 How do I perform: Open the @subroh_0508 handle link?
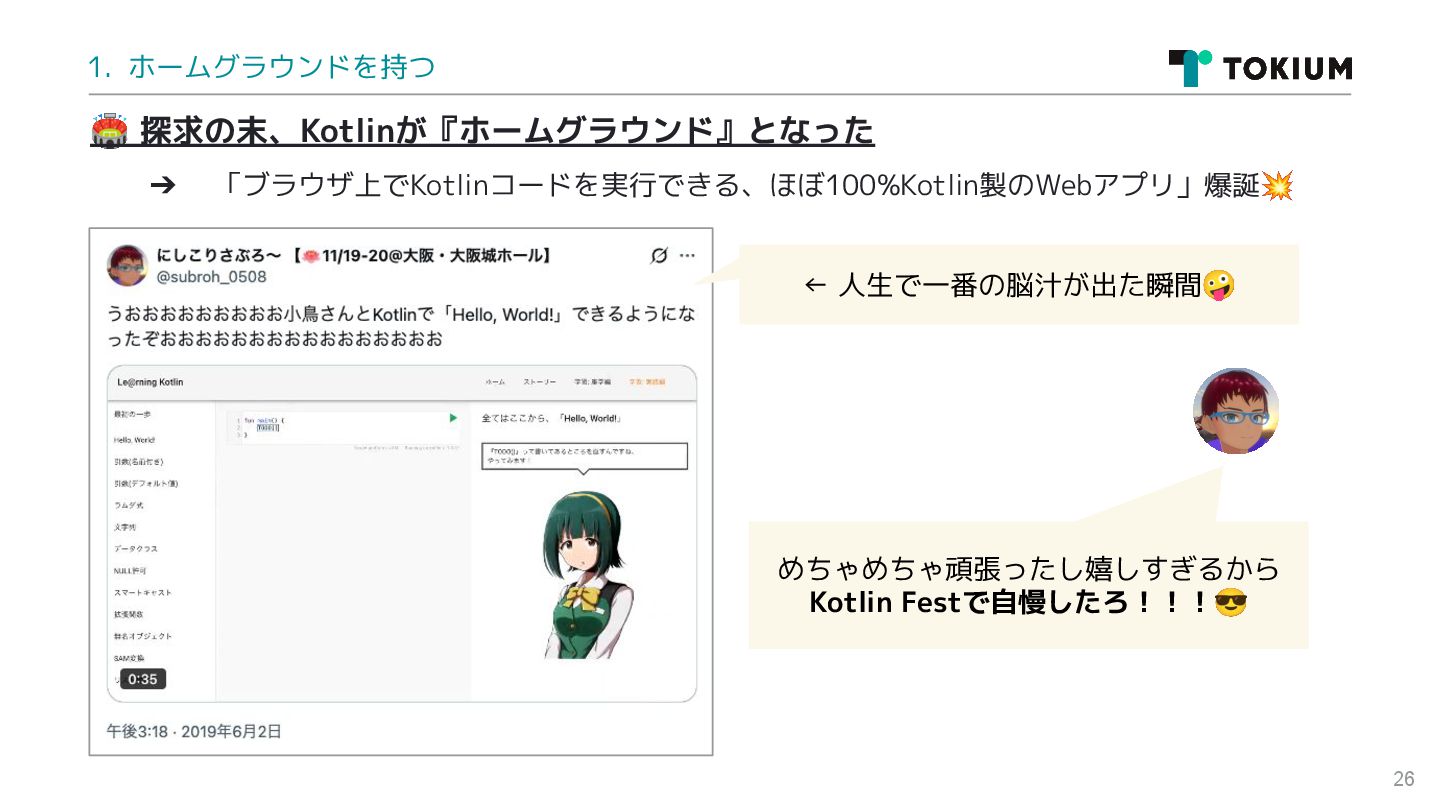click(x=211, y=277)
